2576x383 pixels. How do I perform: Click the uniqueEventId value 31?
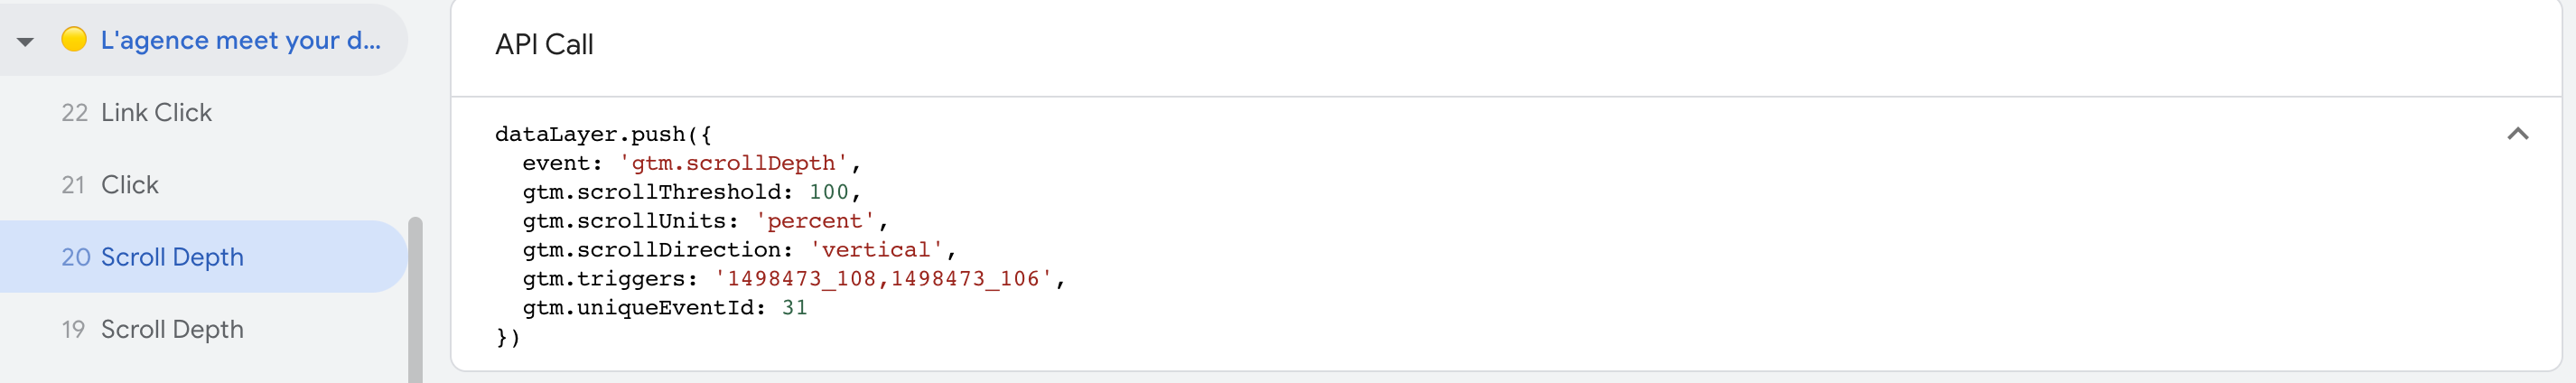(x=795, y=308)
